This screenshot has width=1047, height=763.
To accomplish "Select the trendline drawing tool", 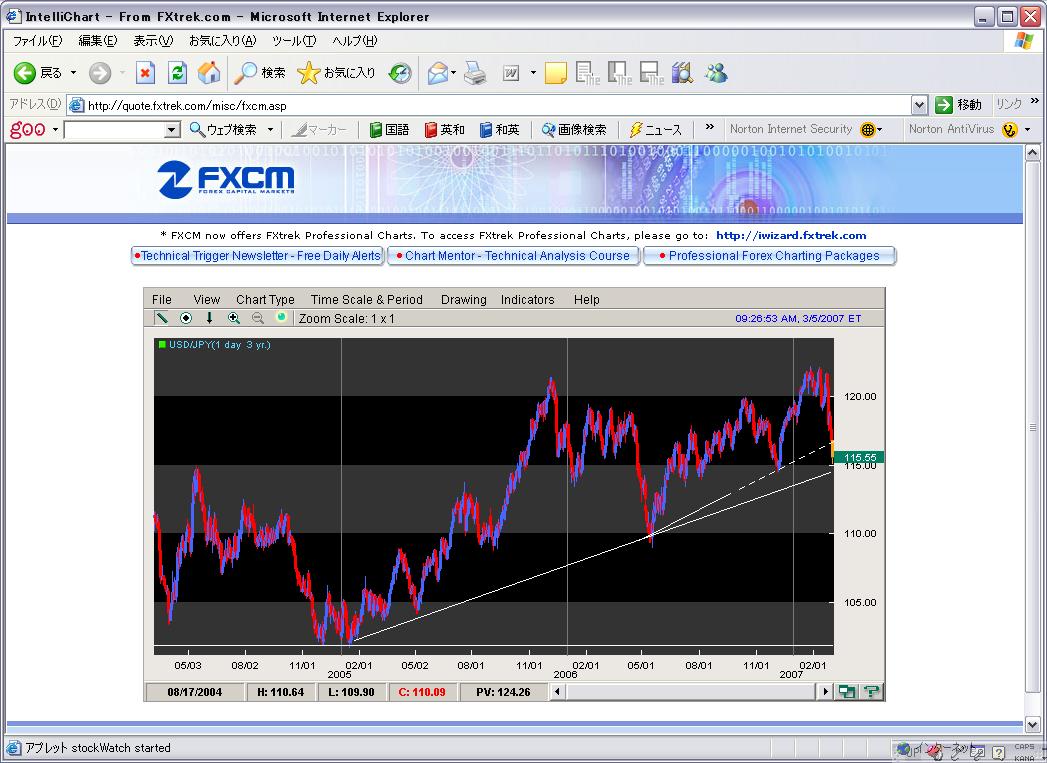I will (x=161, y=318).
